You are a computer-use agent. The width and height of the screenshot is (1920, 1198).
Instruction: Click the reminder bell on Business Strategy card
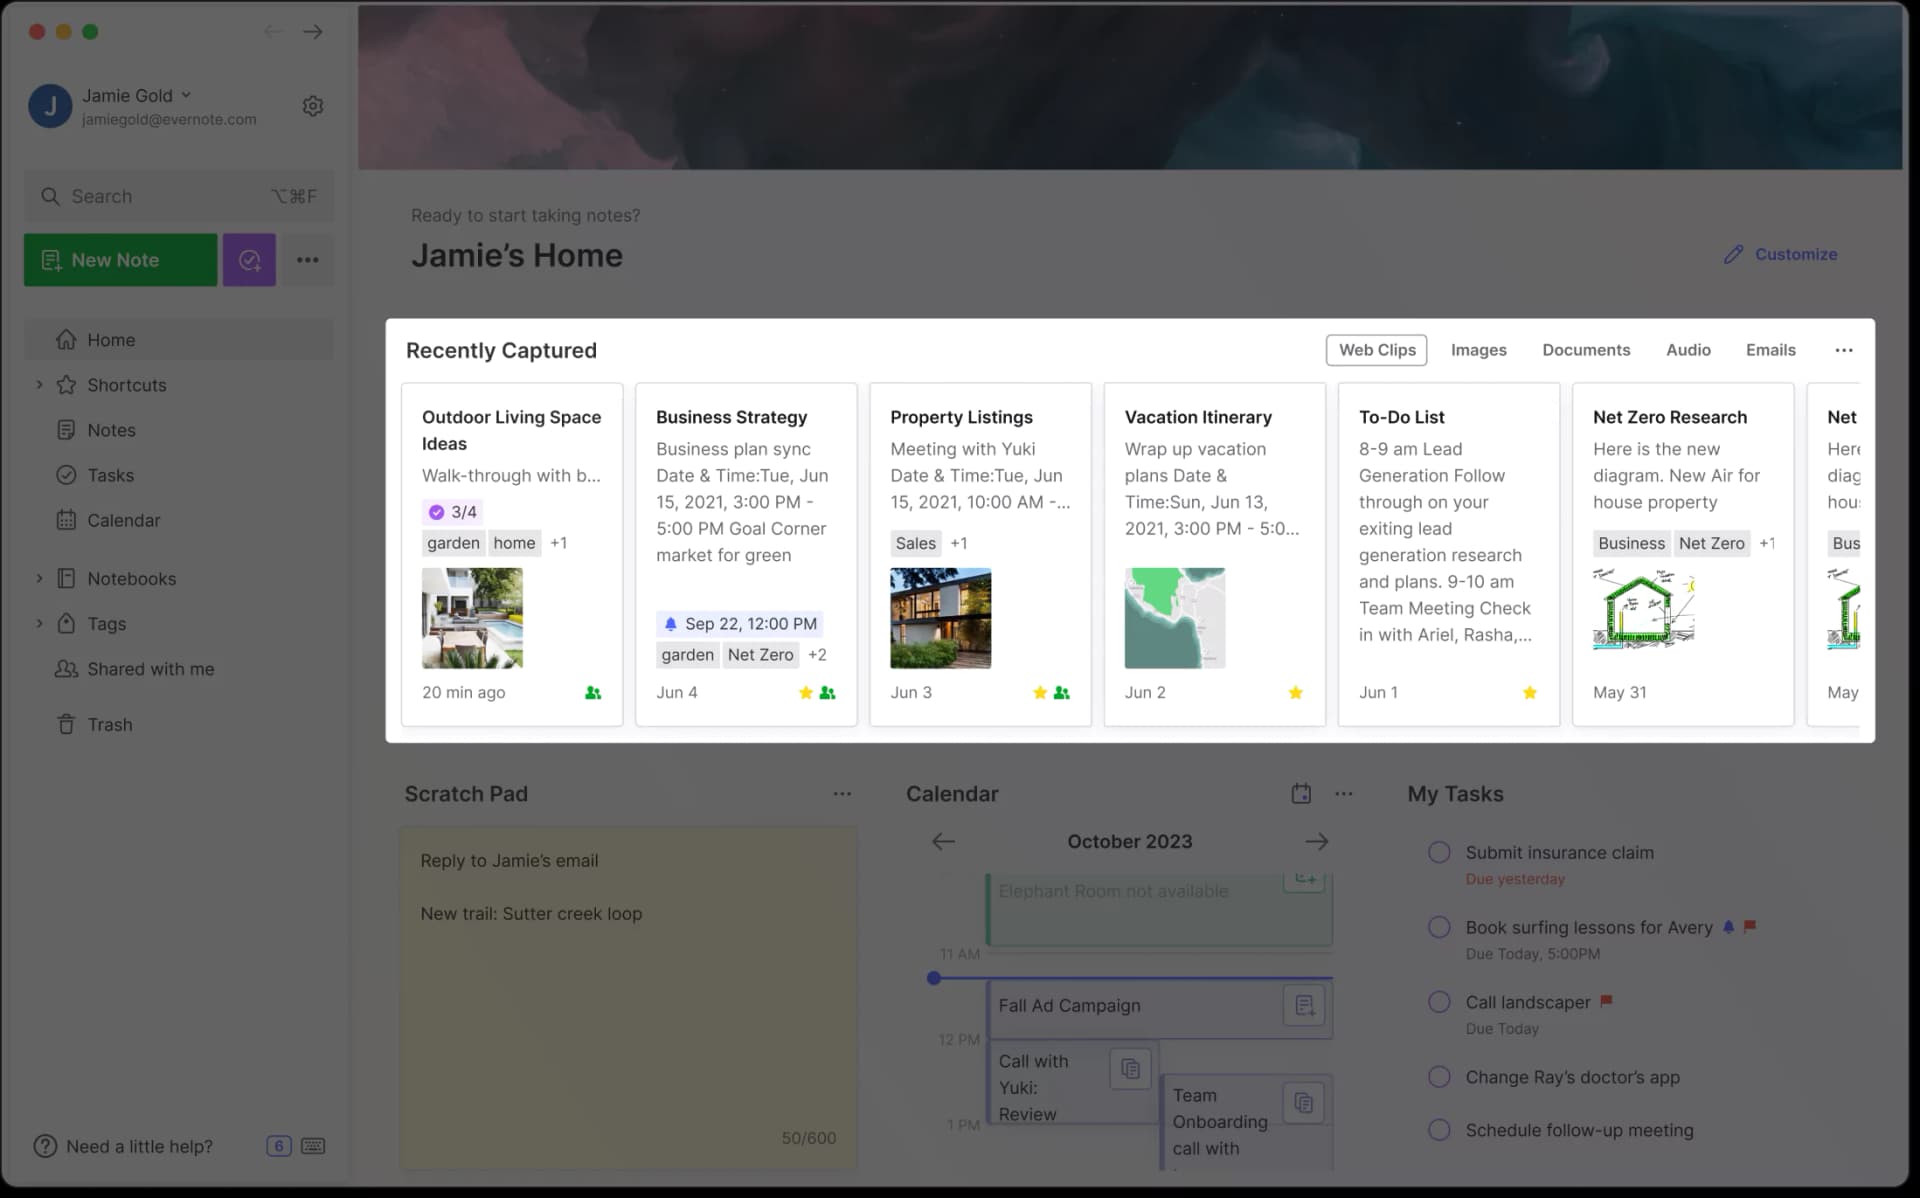pyautogui.click(x=671, y=623)
